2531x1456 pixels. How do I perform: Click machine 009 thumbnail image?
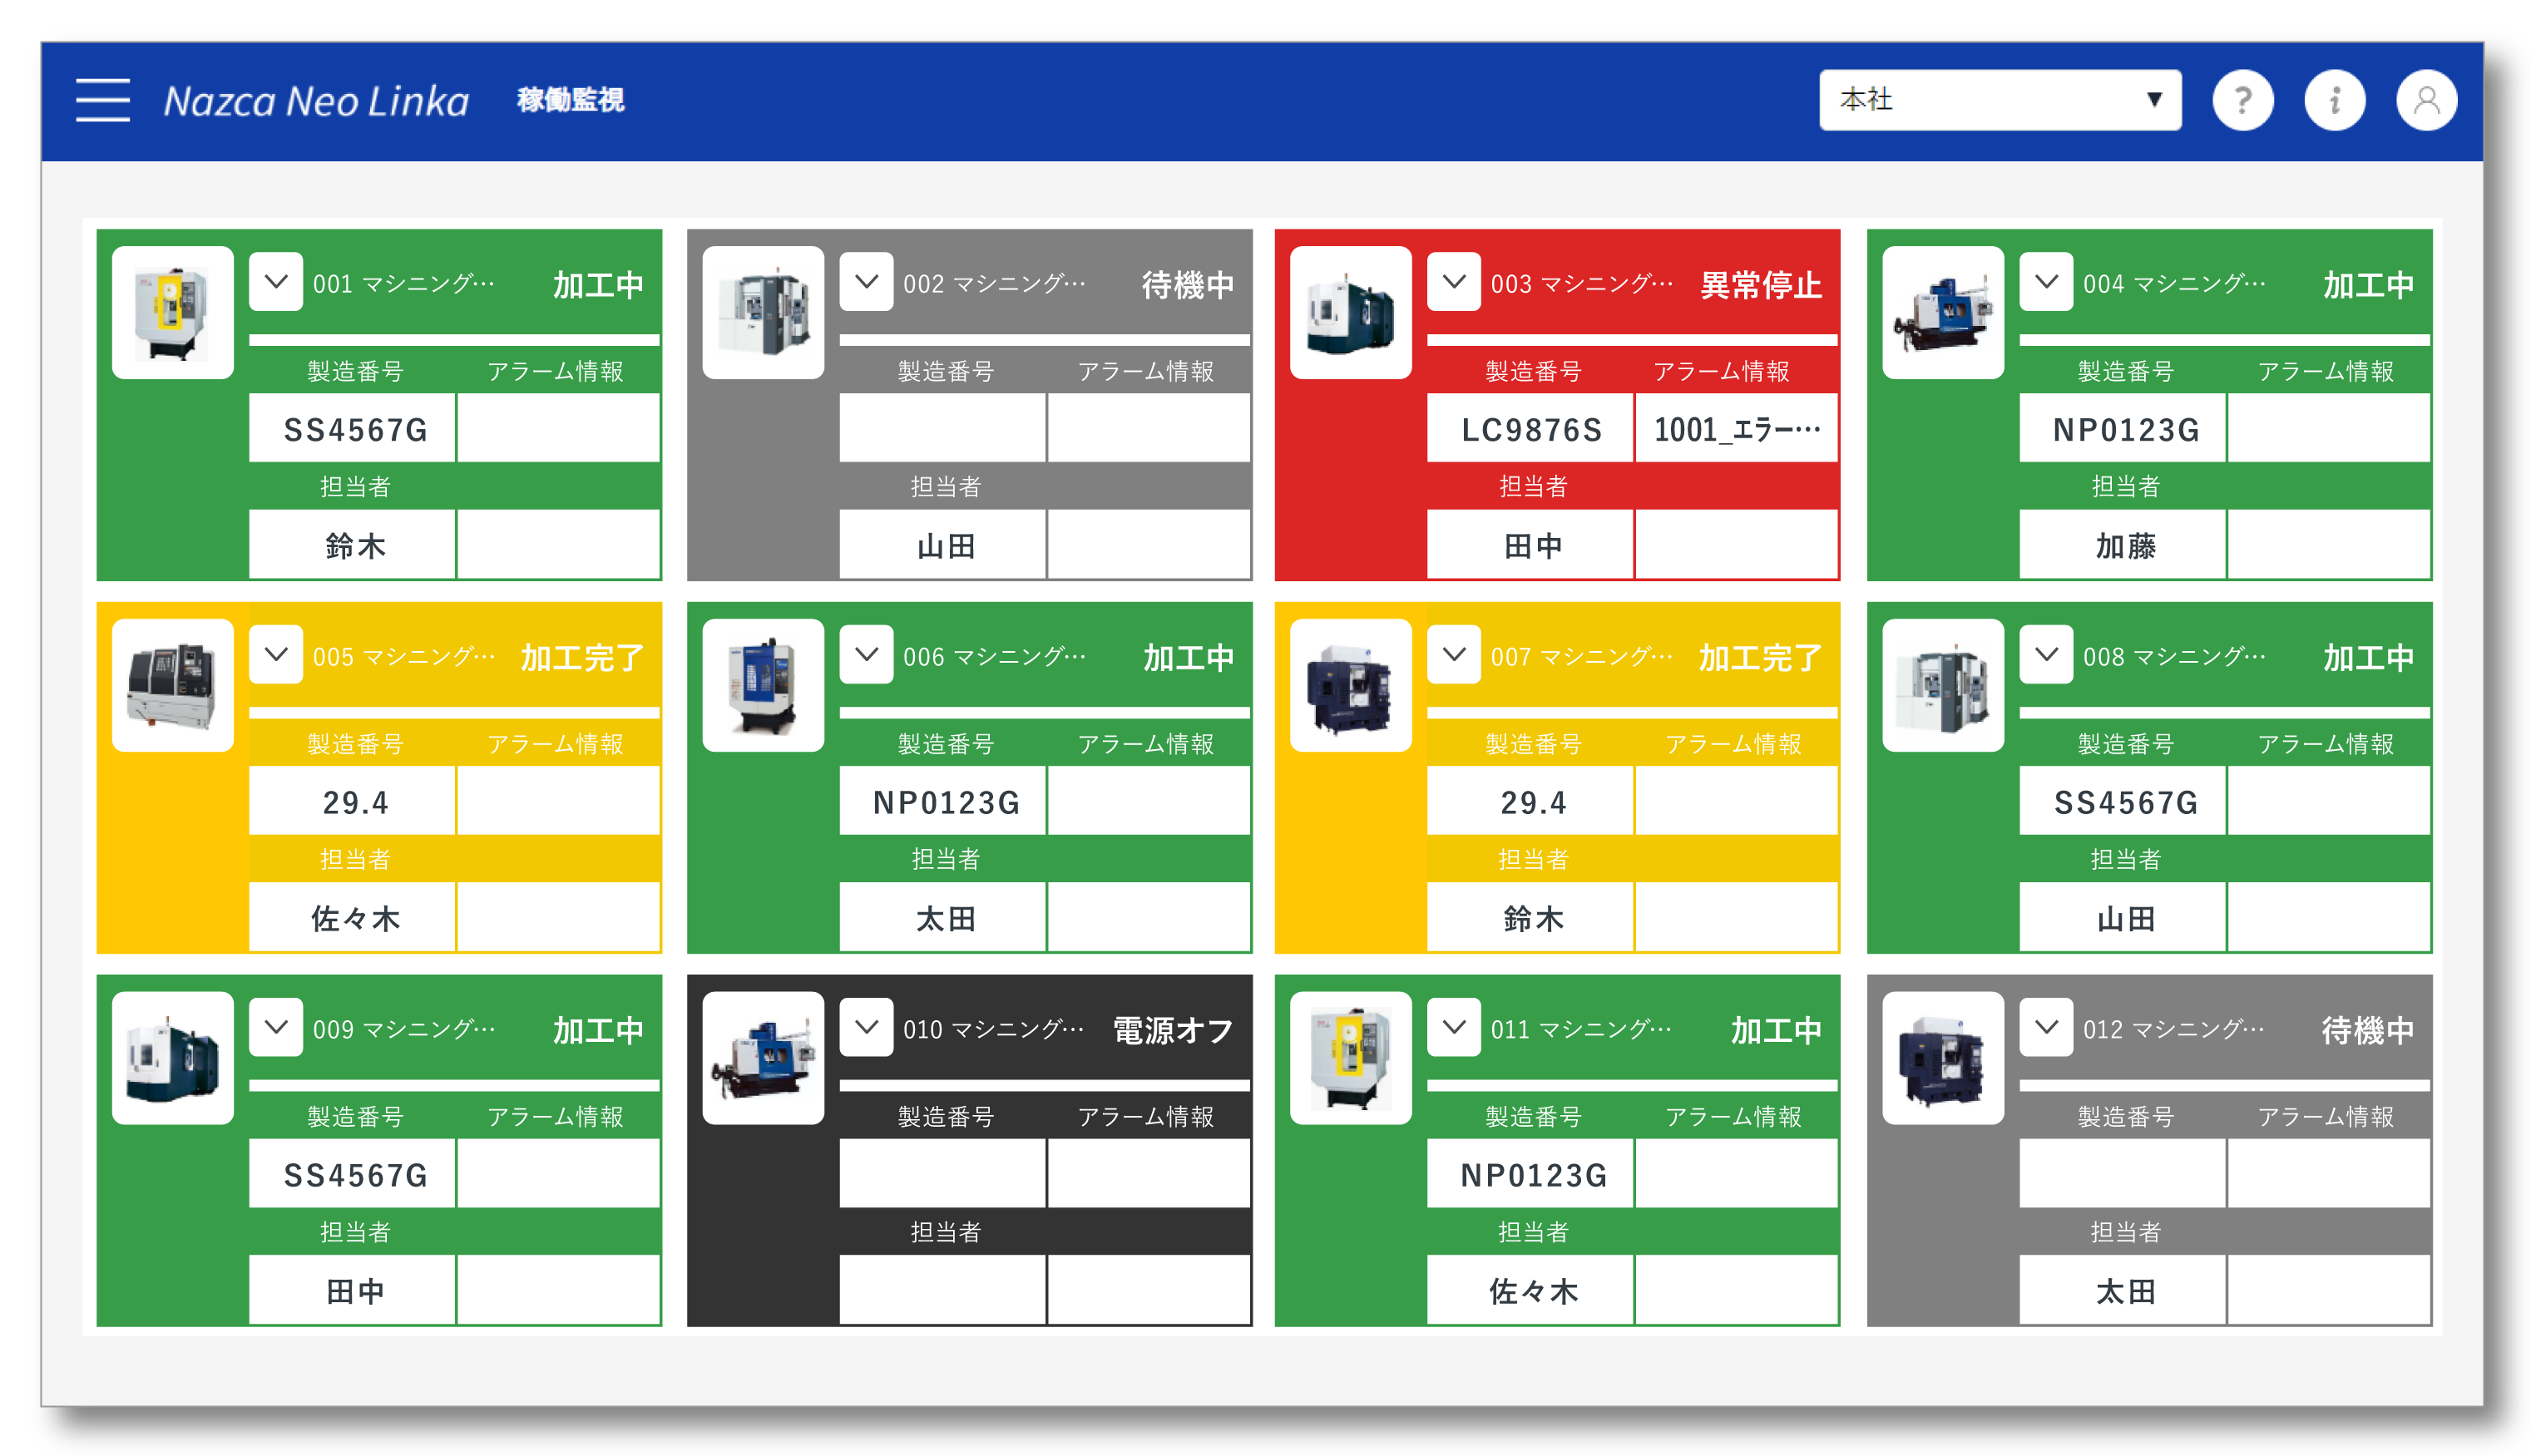point(173,1058)
